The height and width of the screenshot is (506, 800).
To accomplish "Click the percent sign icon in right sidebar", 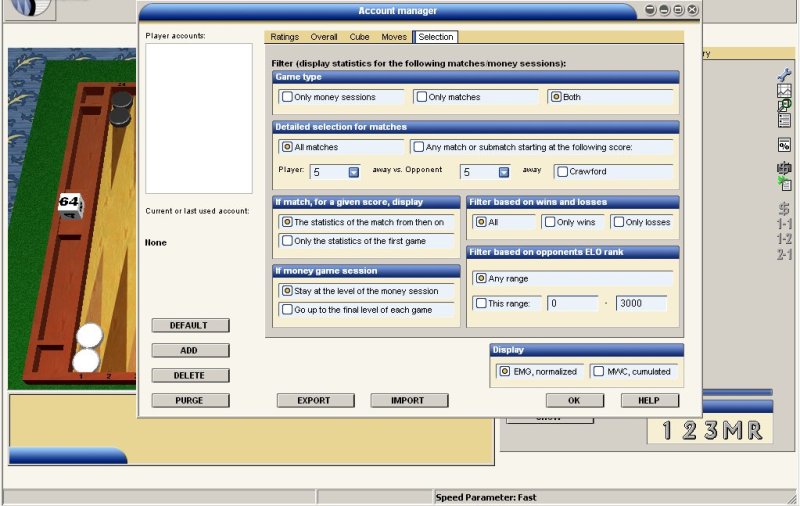I will 784,145.
